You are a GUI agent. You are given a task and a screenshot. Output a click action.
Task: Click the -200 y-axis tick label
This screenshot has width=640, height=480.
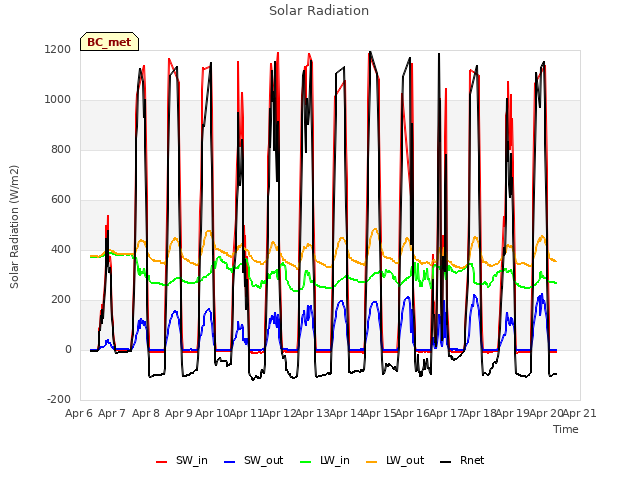59,400
